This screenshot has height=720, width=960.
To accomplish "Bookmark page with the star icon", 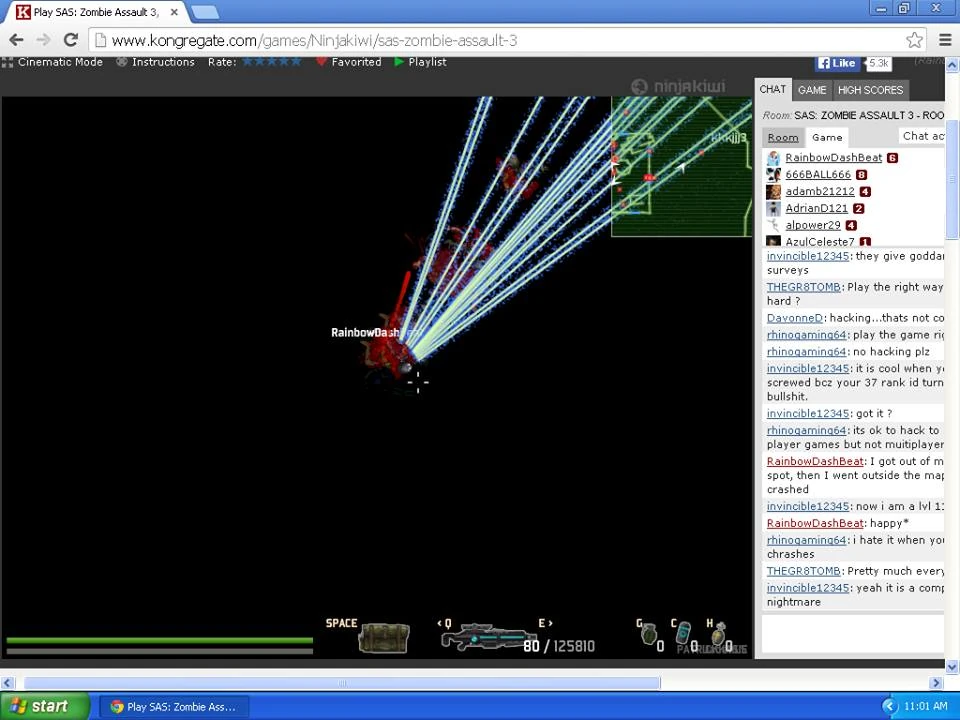I will coord(914,40).
